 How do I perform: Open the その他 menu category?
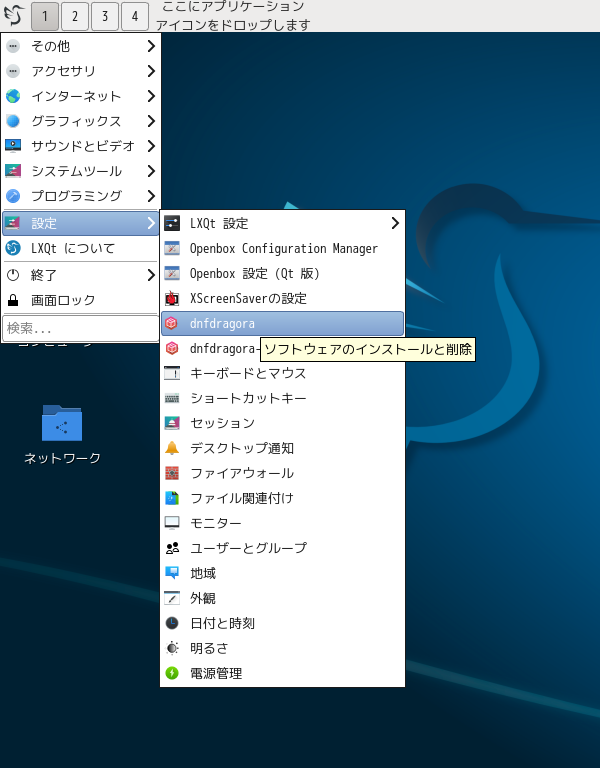80,46
